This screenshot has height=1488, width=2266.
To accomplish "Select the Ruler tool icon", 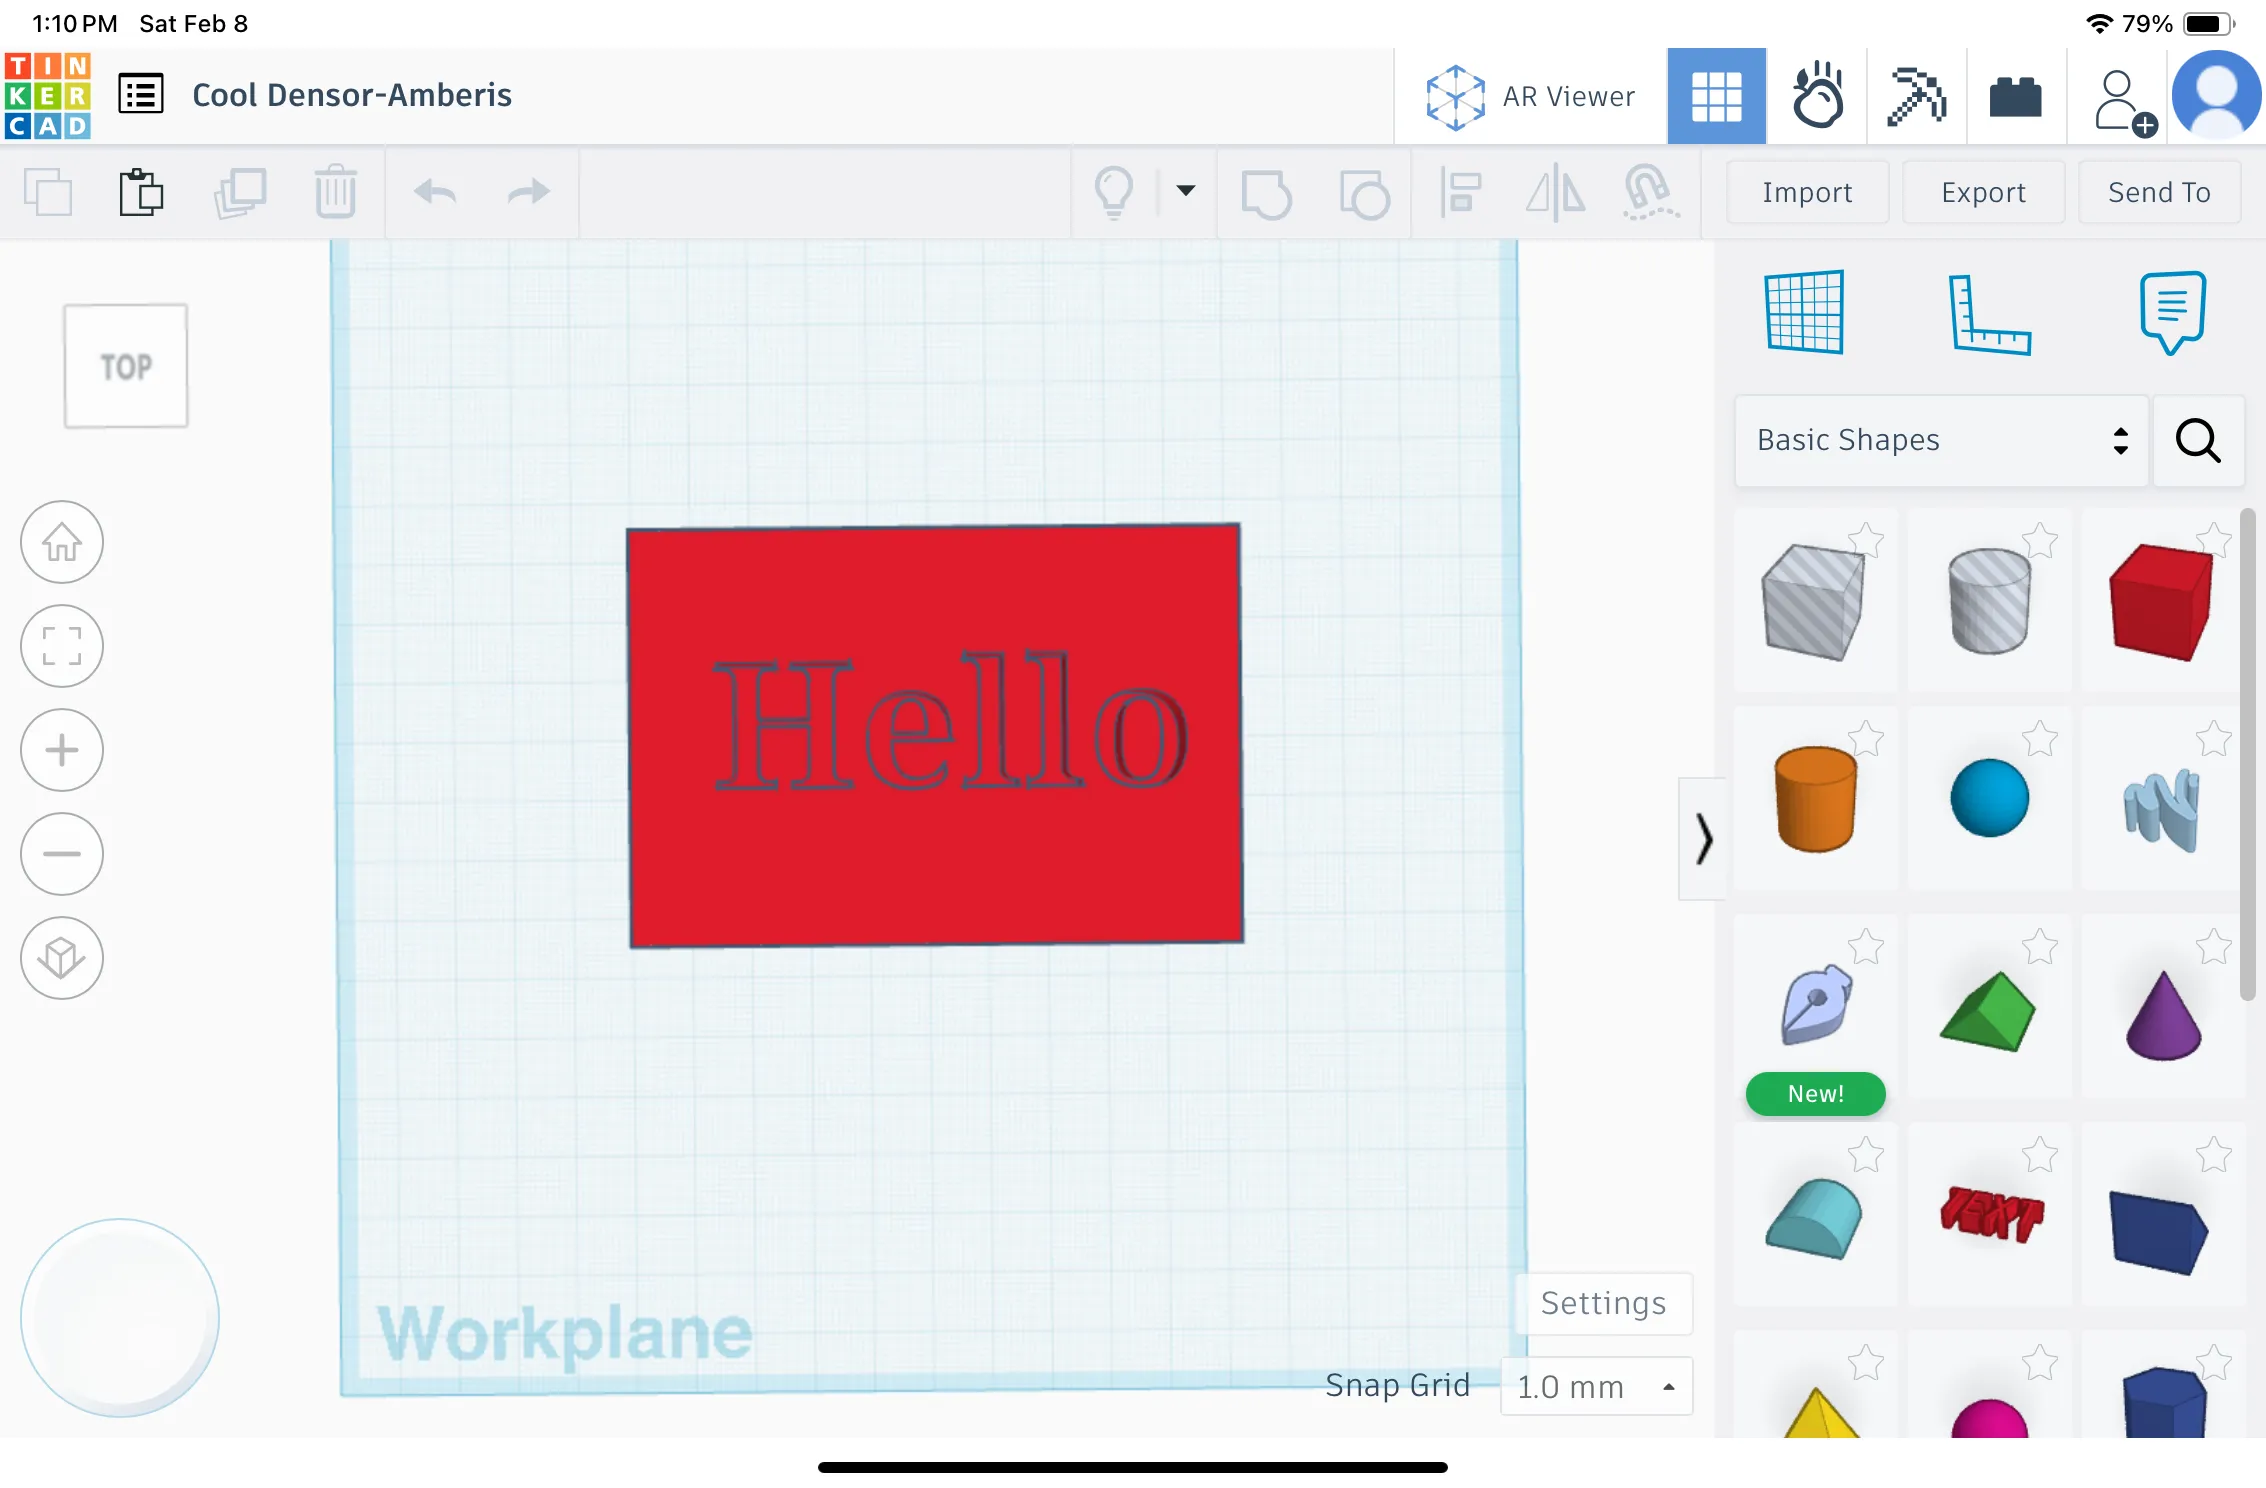I will point(1990,314).
